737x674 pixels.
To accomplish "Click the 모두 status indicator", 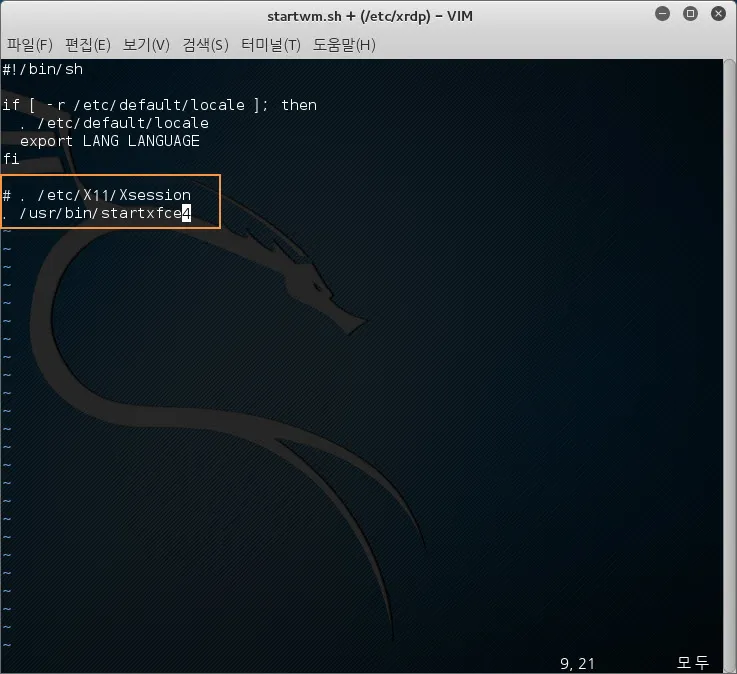I will 692,663.
